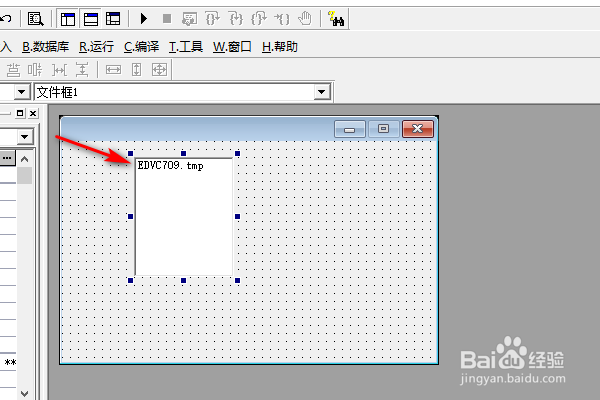This screenshot has height=400, width=600.
Task: Click the 文件框1 combo box field
Action: point(183,92)
